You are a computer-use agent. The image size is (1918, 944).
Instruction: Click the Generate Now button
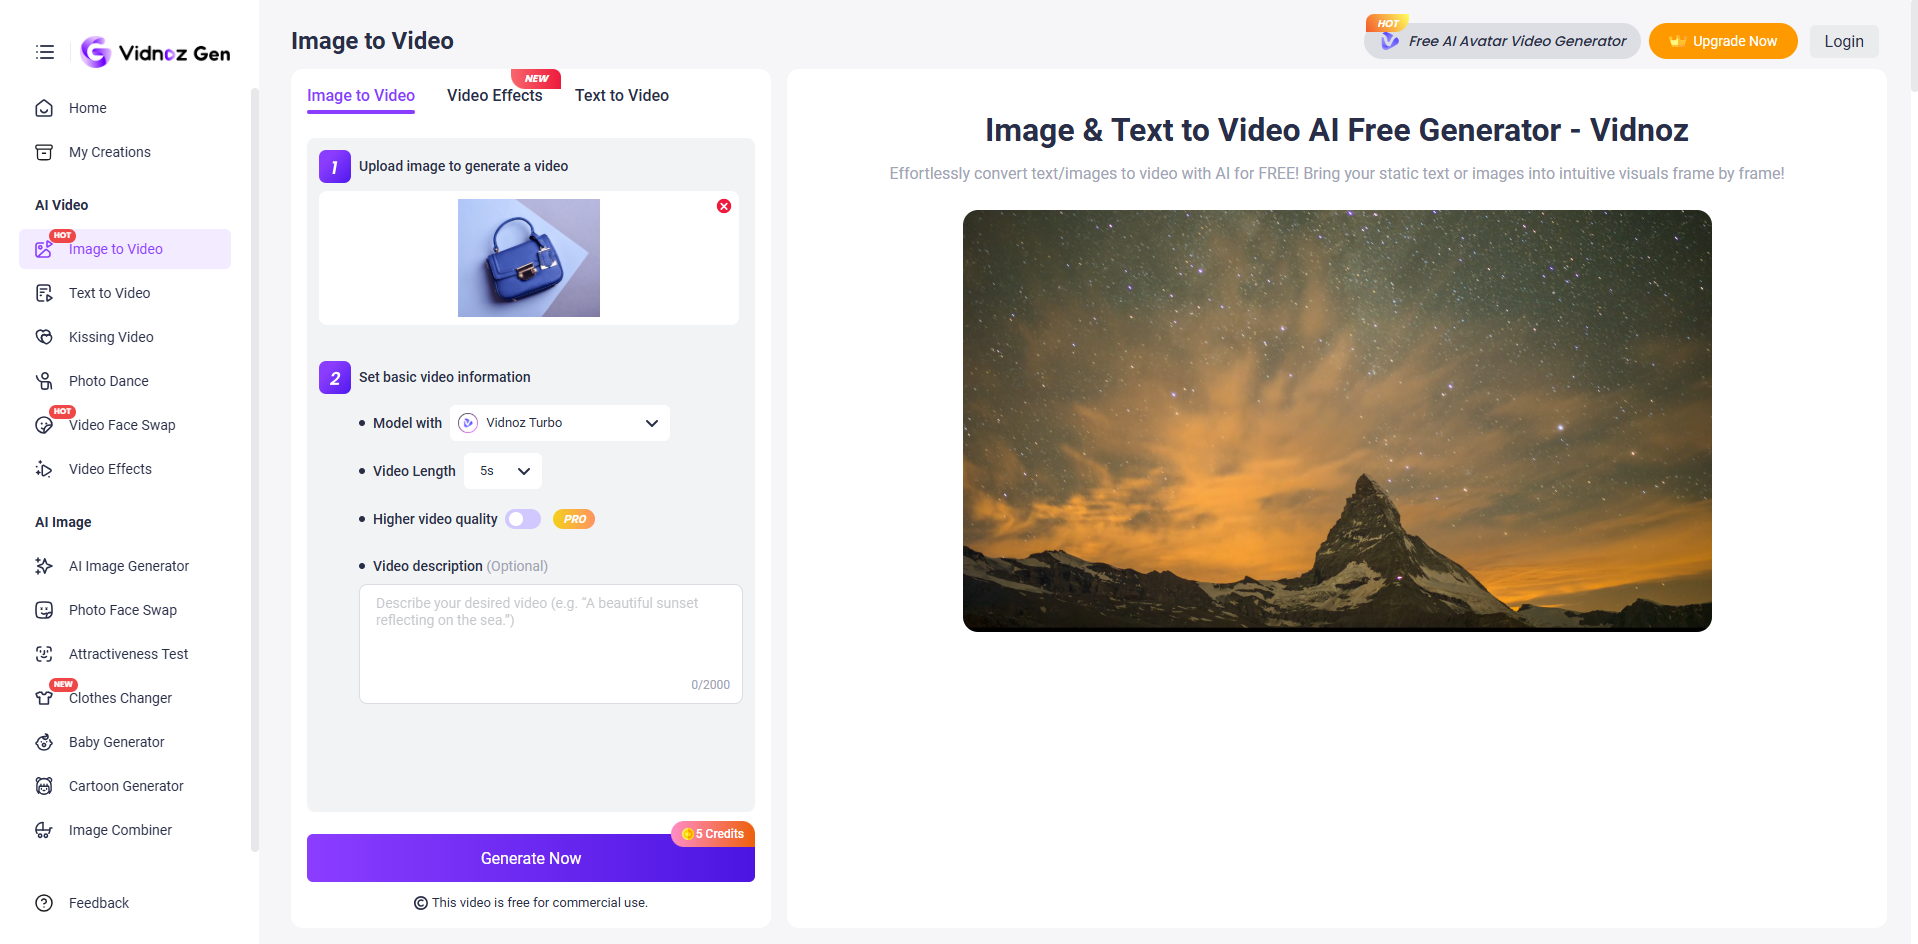point(530,858)
